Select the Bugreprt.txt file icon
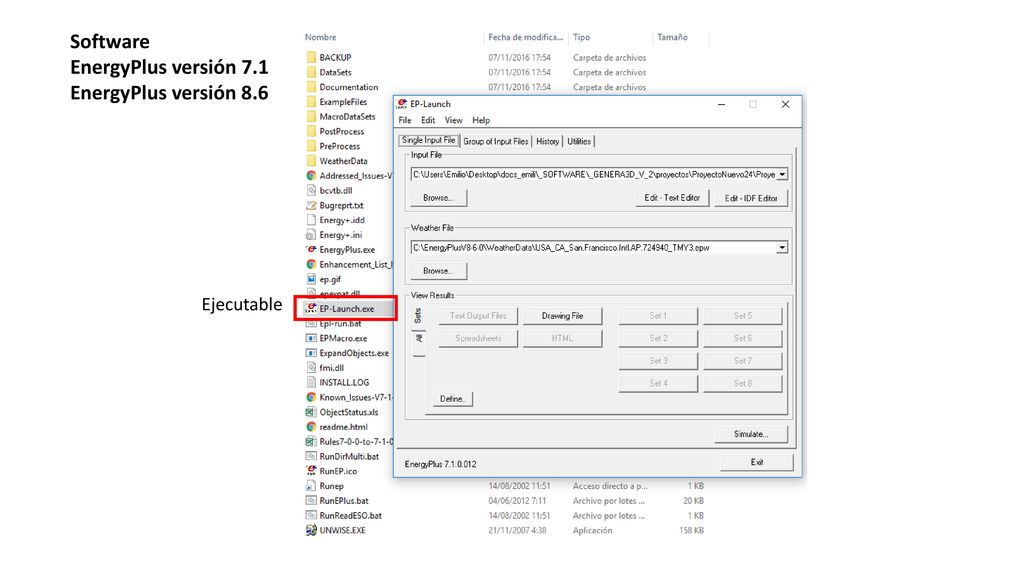This screenshot has width=1024, height=576. (x=312, y=205)
